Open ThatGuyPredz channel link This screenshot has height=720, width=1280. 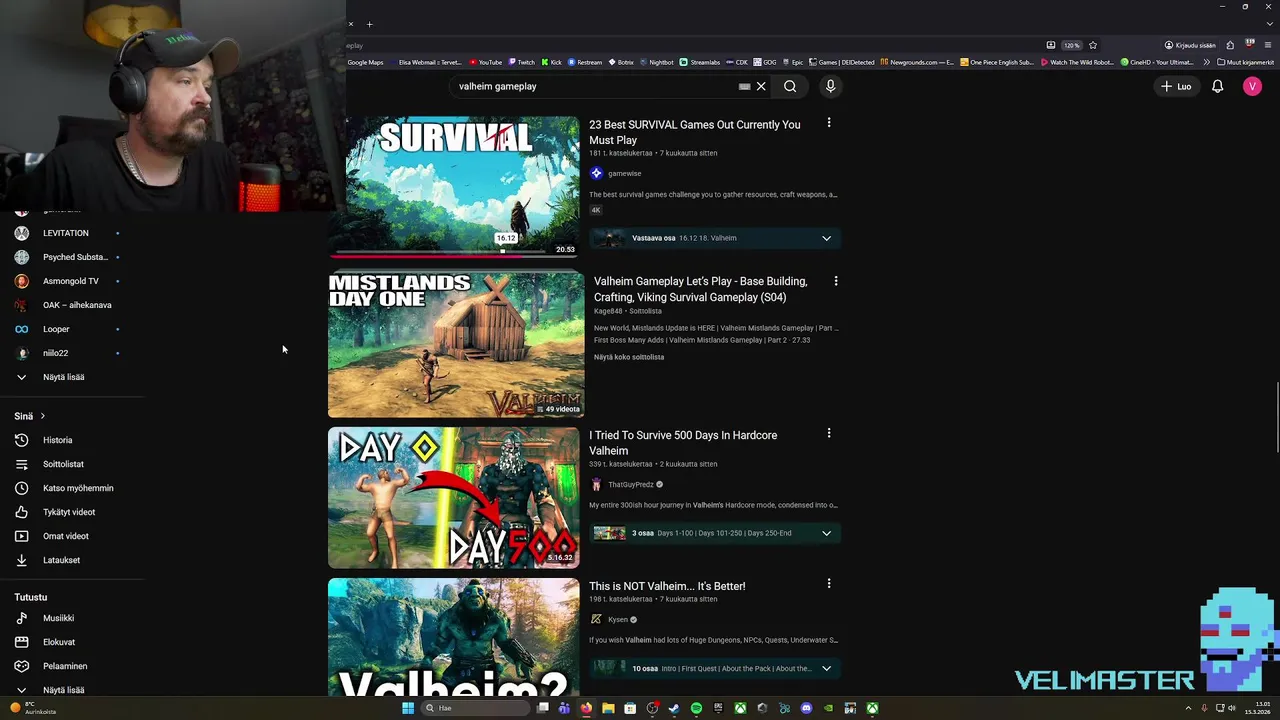point(630,484)
